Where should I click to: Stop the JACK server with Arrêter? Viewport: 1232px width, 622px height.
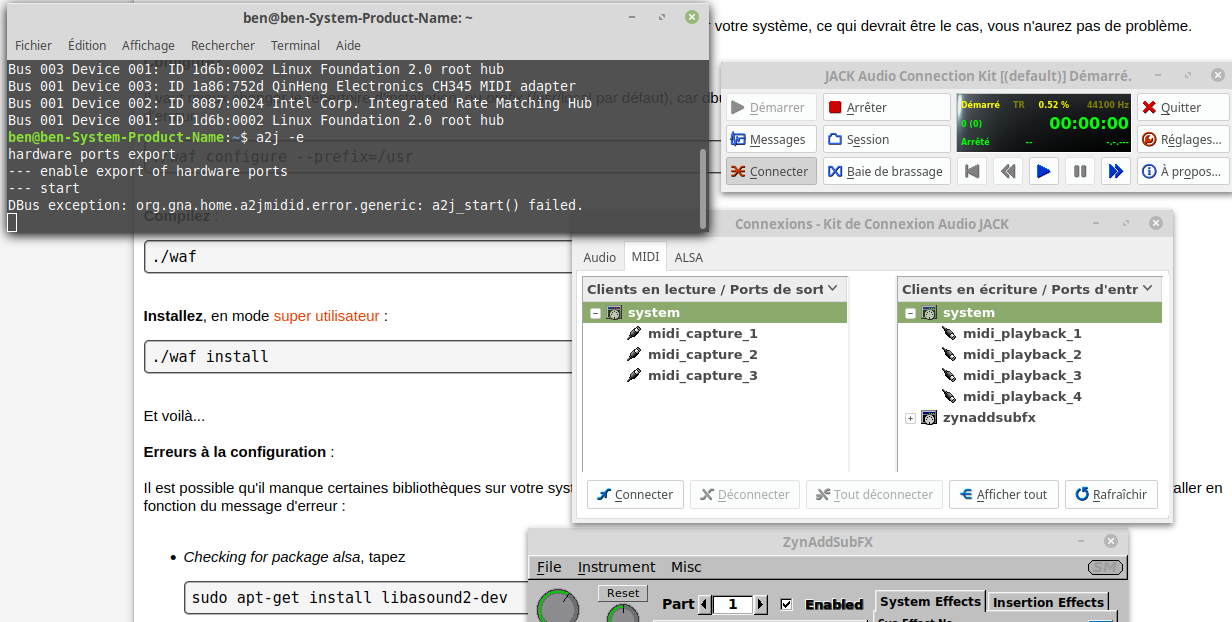click(x=886, y=107)
